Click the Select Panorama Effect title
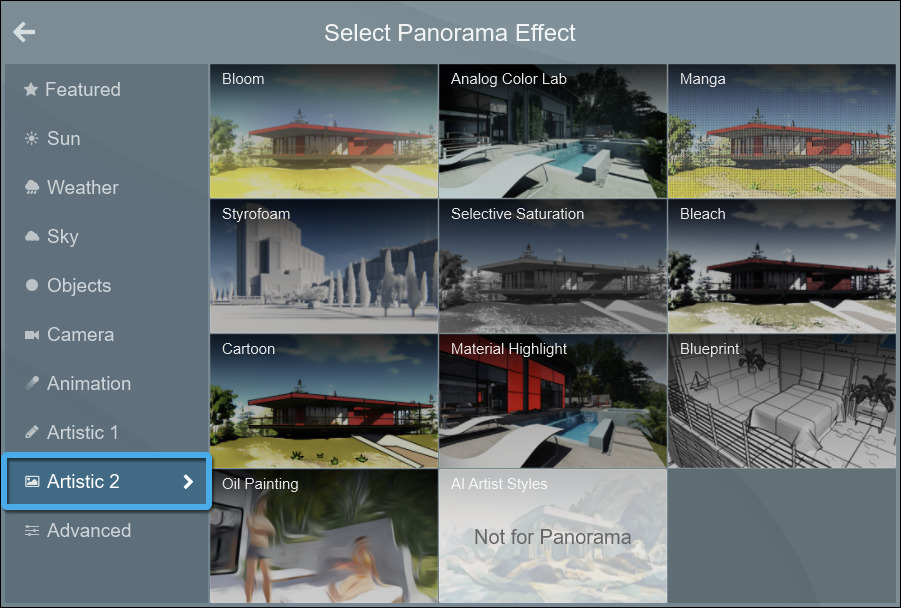This screenshot has width=901, height=608. click(x=449, y=33)
